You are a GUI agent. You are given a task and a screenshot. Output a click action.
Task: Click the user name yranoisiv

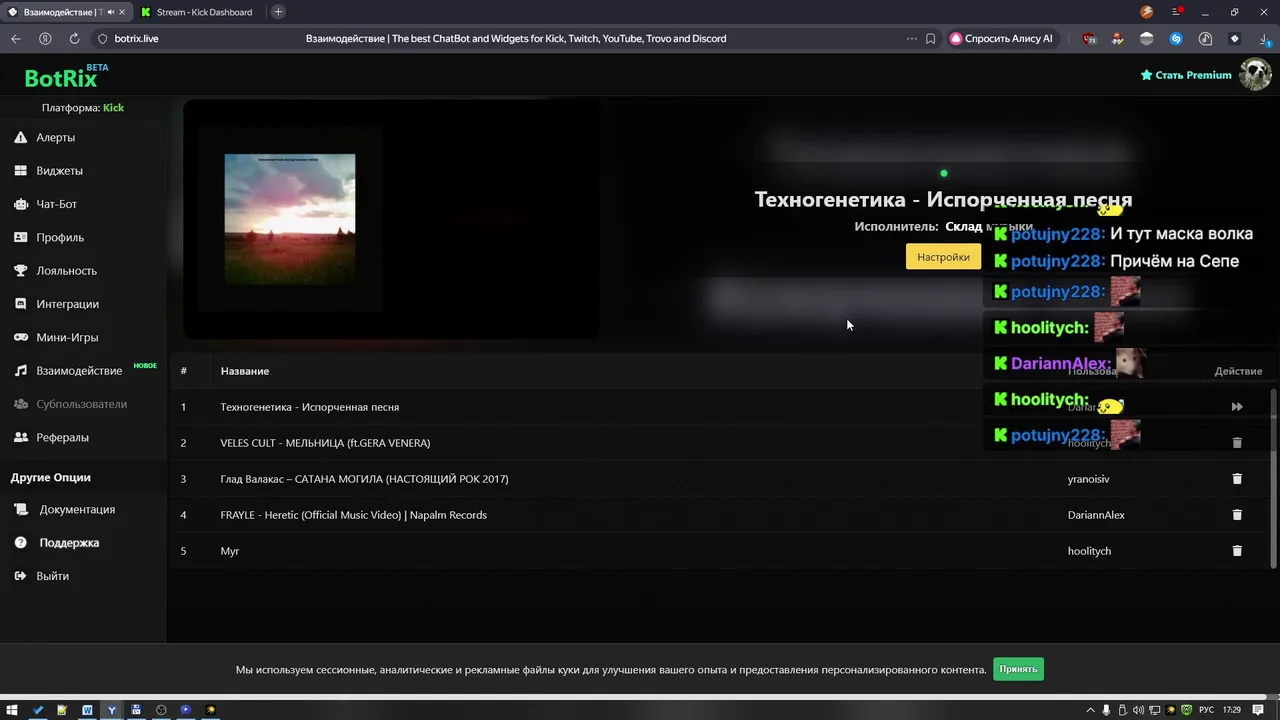coord(1088,479)
